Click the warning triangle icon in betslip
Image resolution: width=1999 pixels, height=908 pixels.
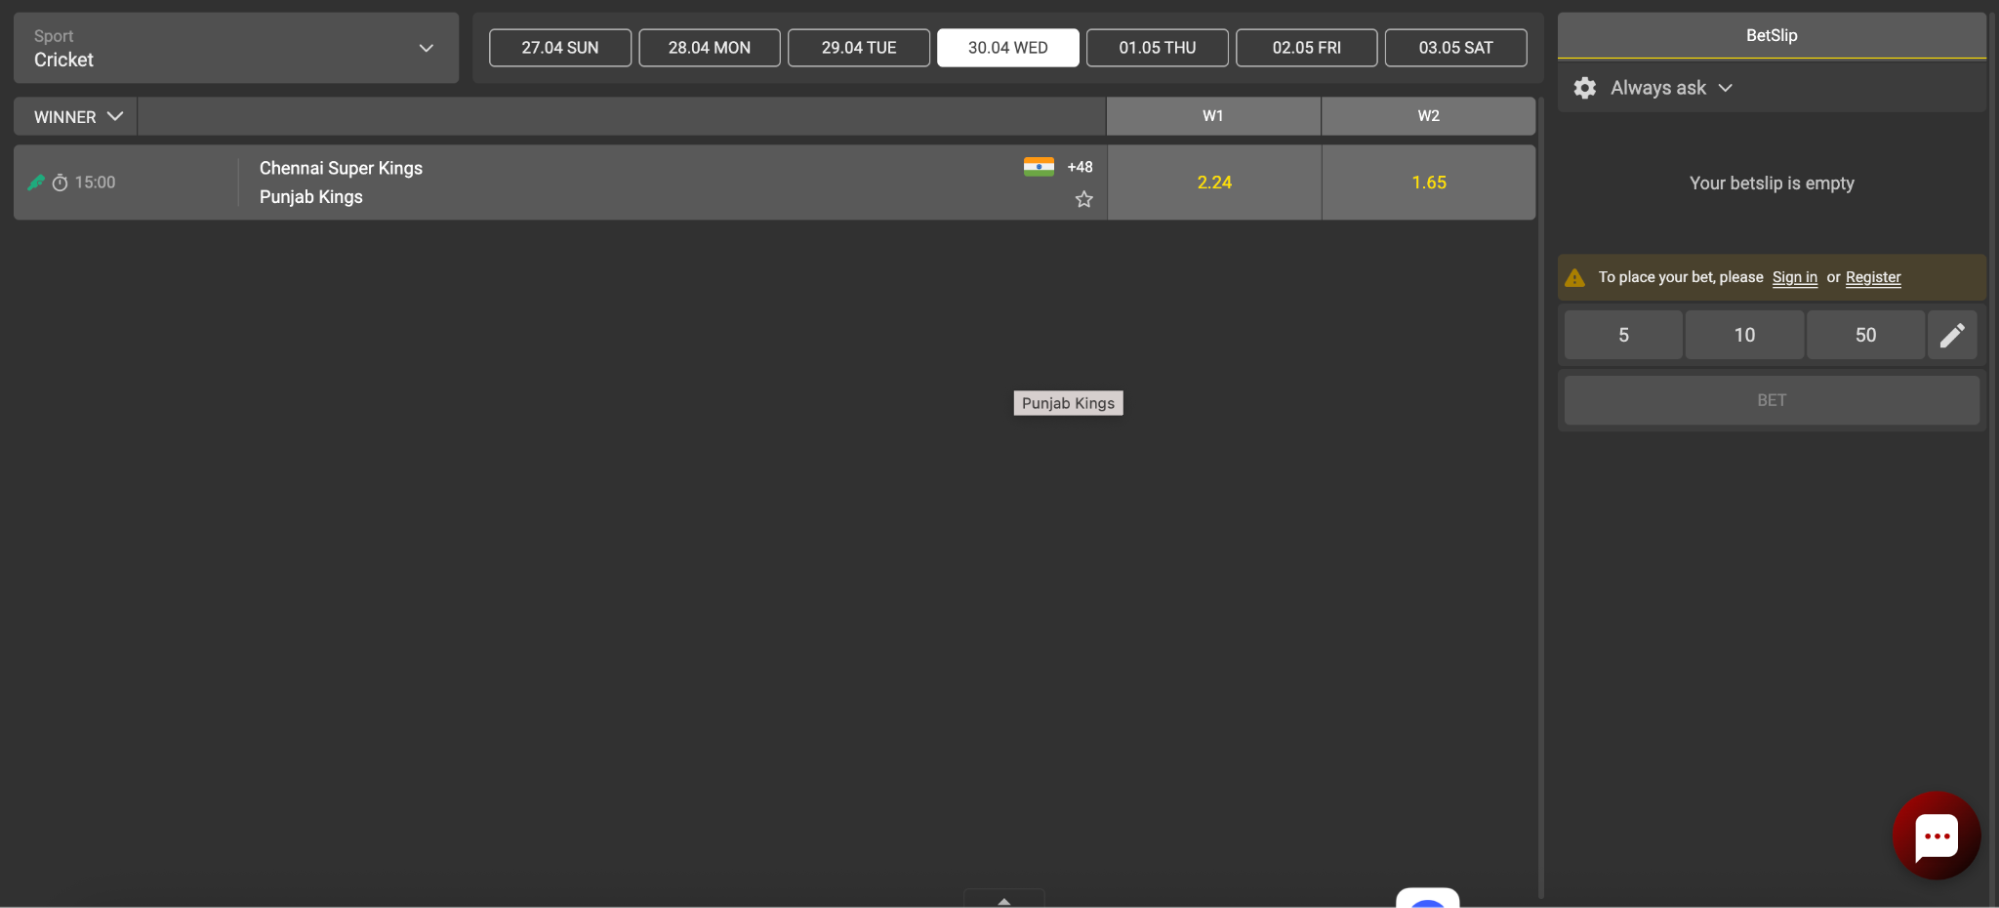pos(1575,278)
